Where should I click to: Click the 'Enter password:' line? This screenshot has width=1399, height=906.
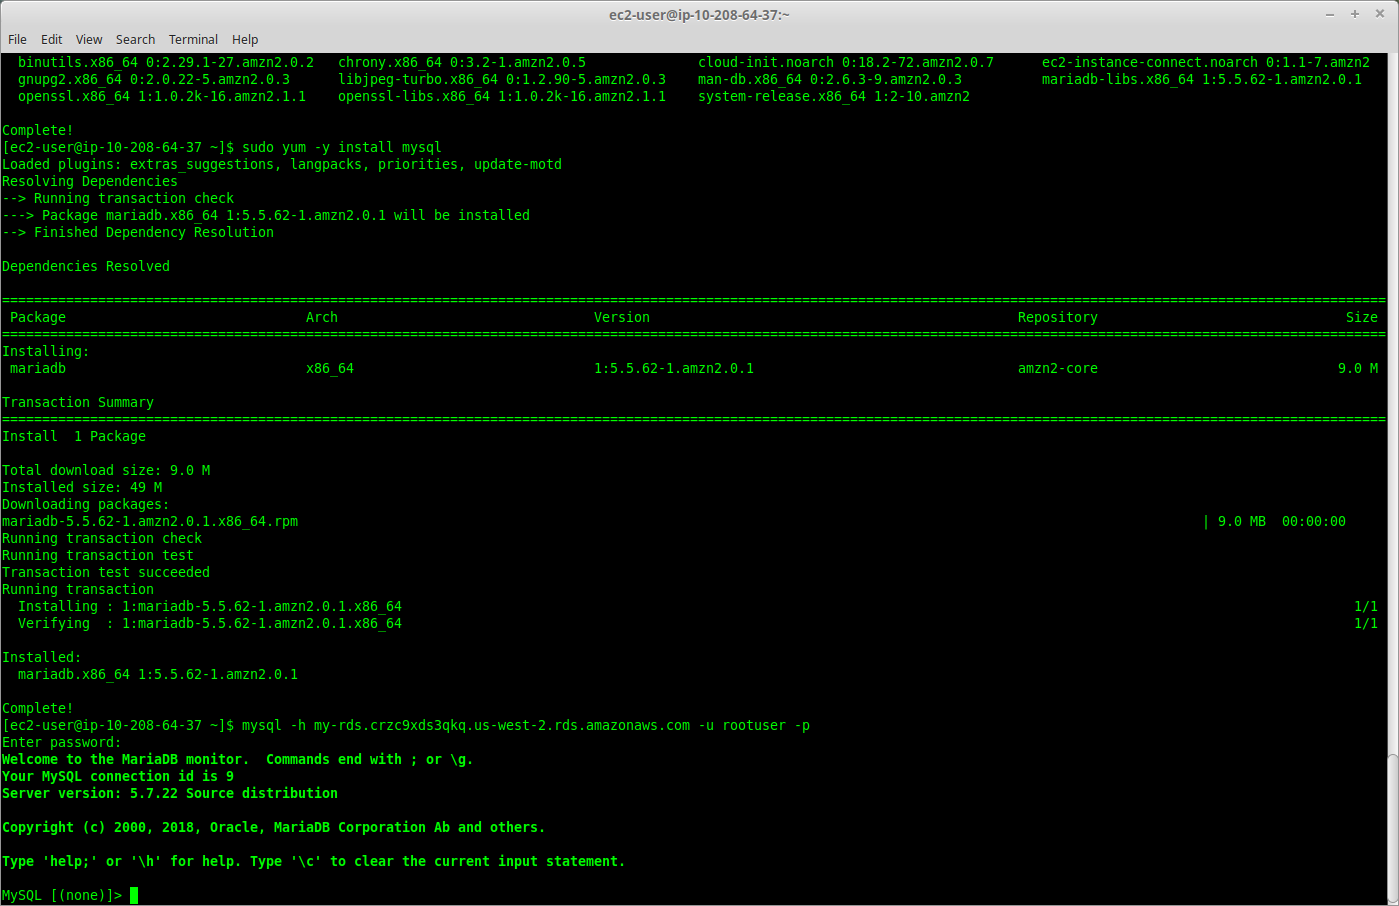click(x=62, y=742)
